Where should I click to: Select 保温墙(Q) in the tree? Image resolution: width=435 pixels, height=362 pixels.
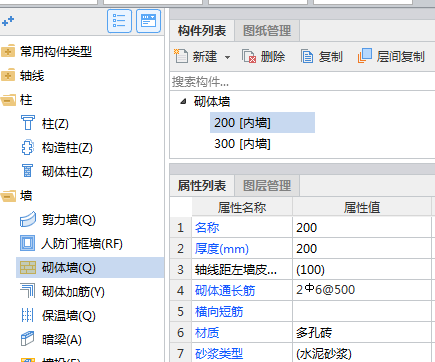click(x=69, y=316)
